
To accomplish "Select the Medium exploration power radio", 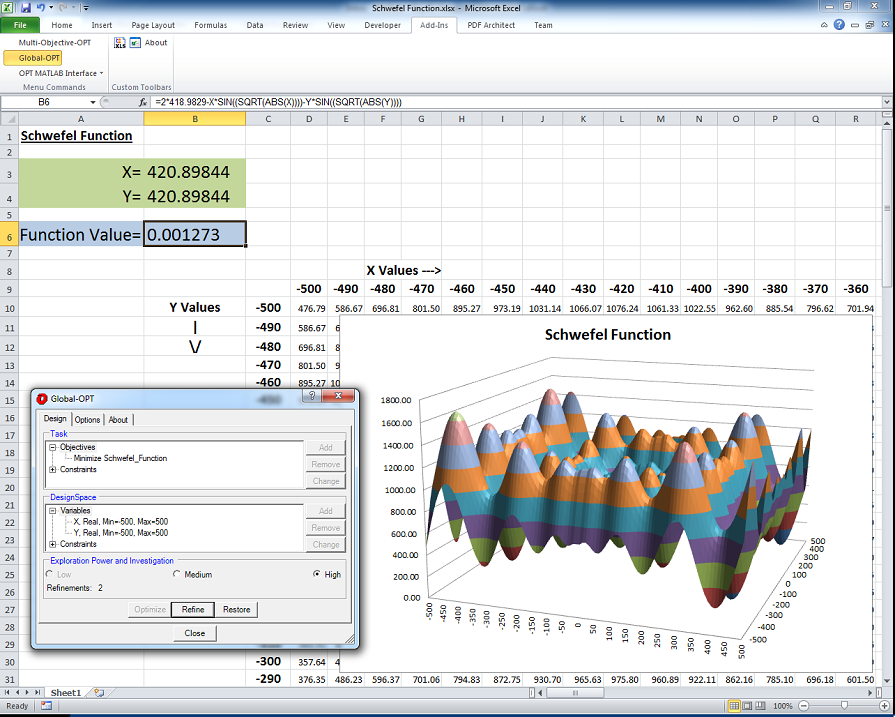I will coord(176,574).
